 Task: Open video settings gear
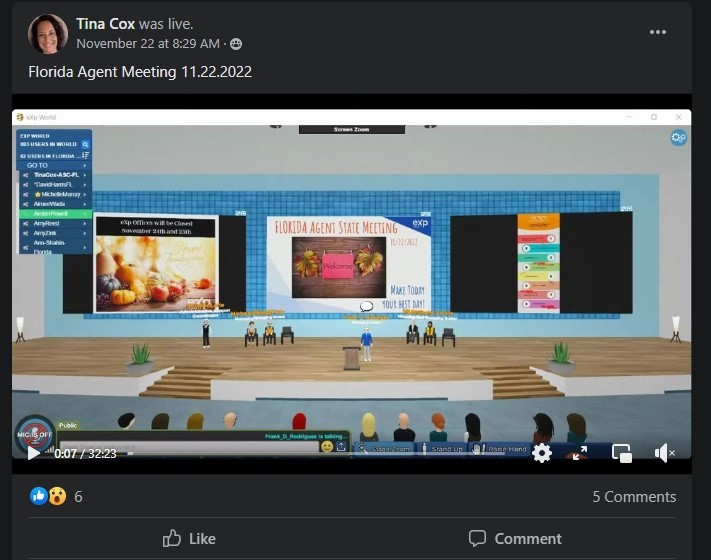point(541,453)
